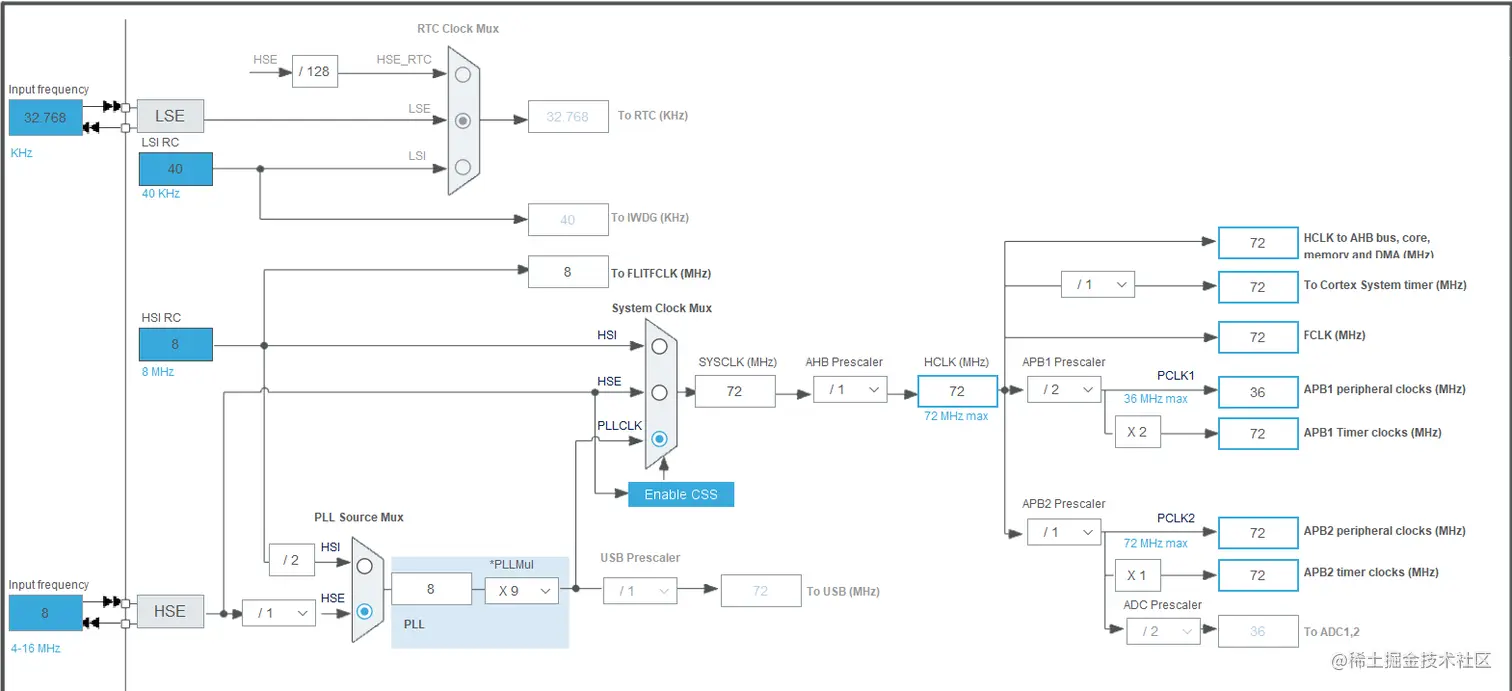Select LSI source in RTC Clock Mux
1512x691 pixels.
[461, 166]
